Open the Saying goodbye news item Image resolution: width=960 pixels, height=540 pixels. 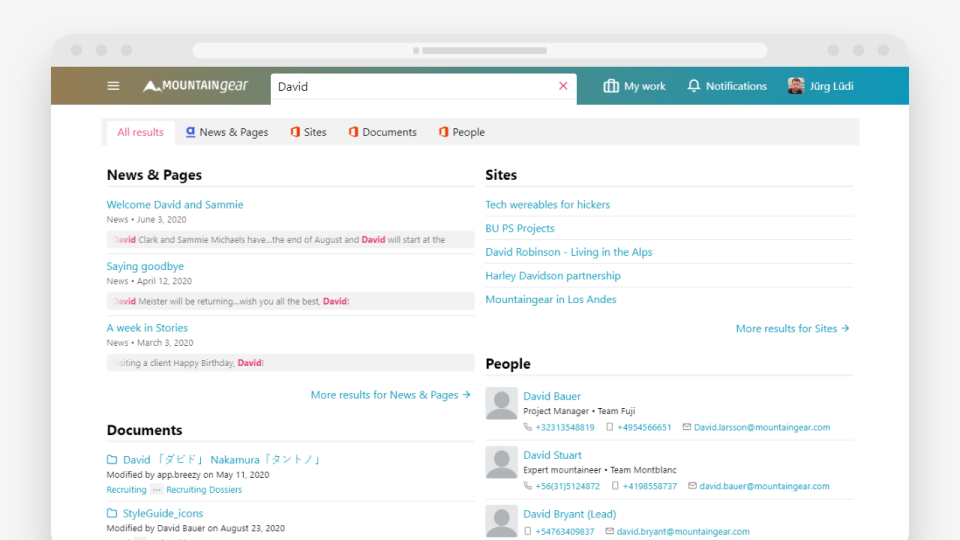tap(145, 266)
